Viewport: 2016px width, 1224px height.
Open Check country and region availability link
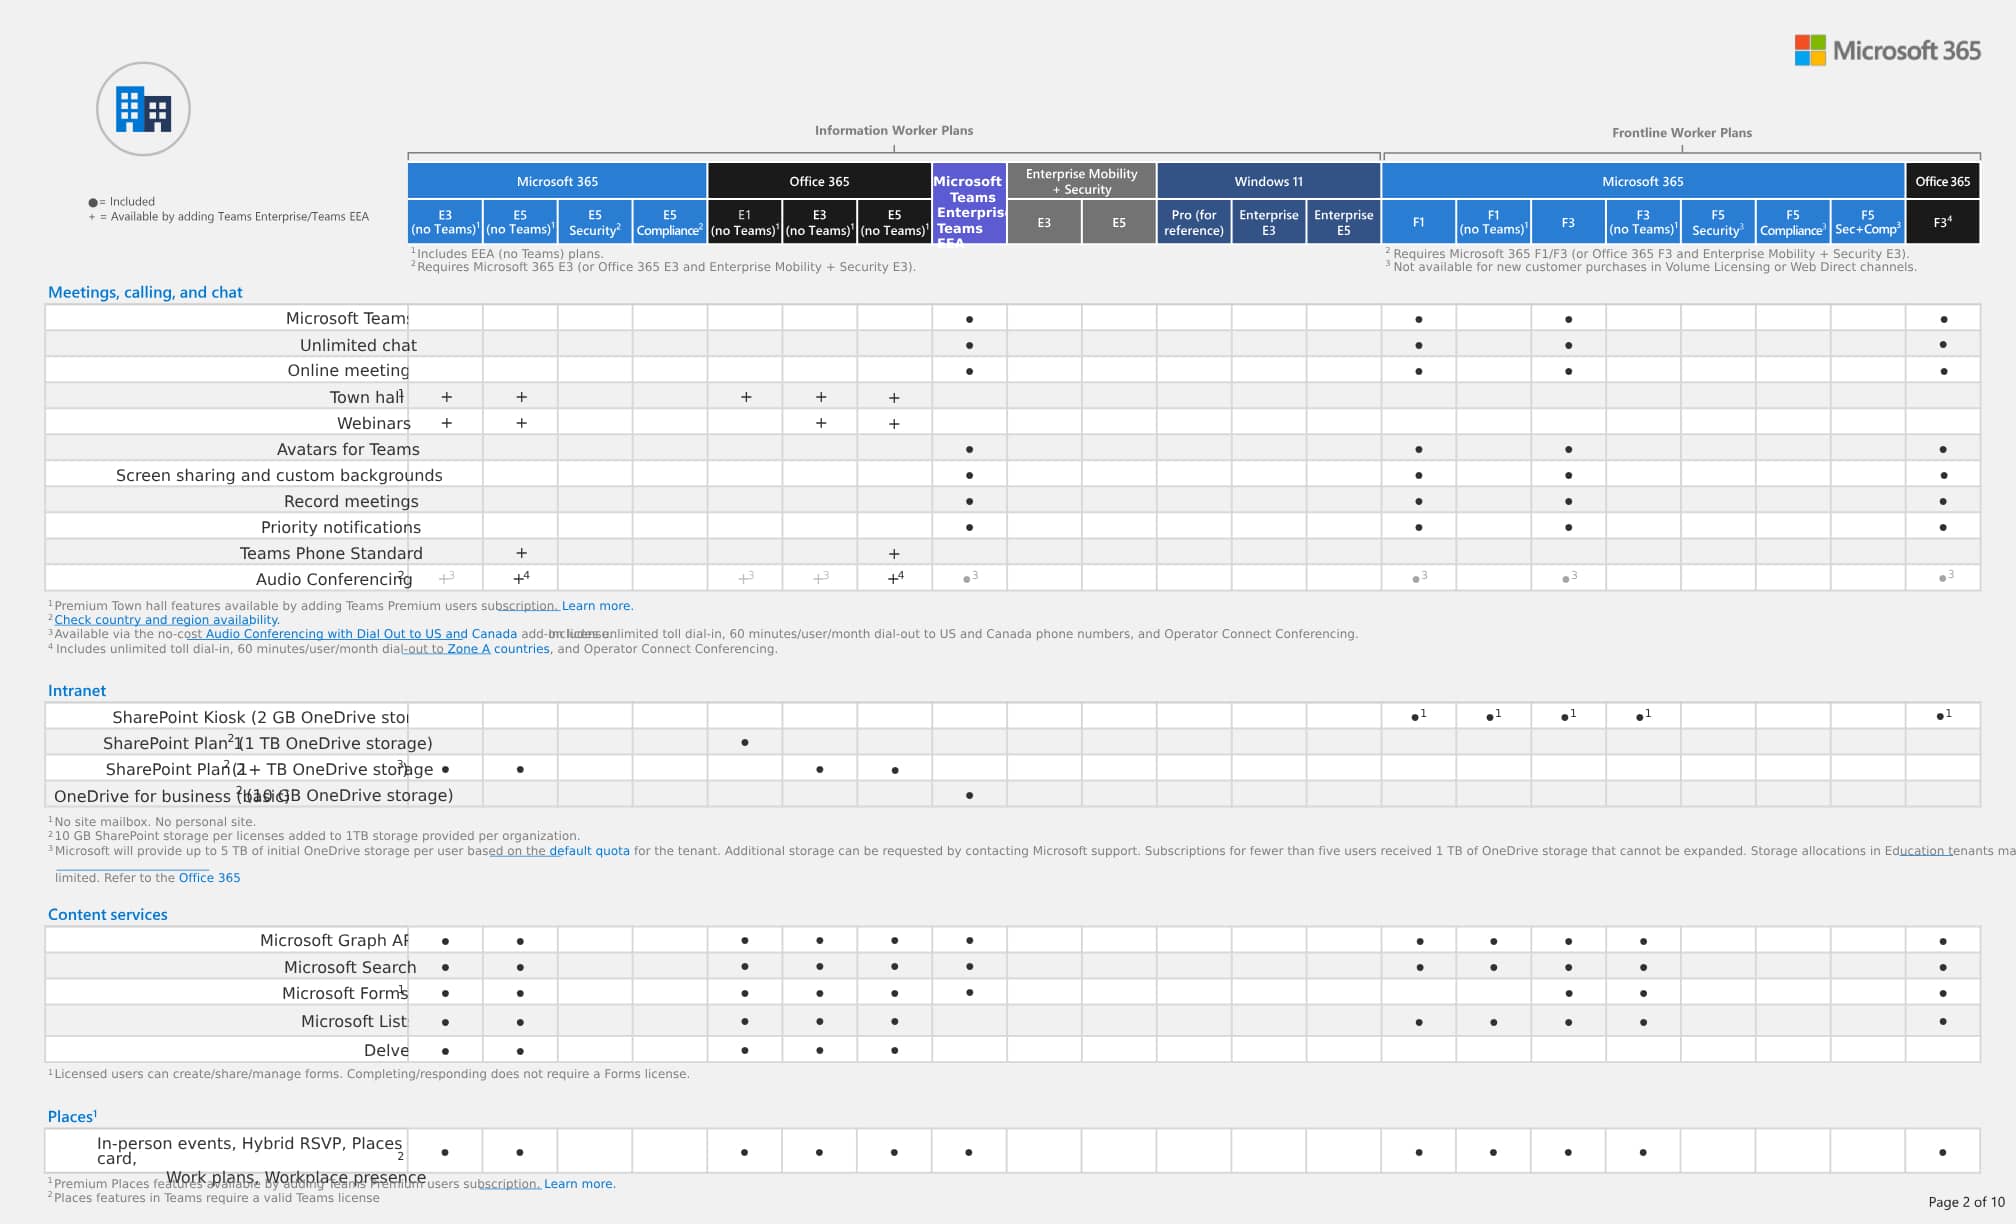[x=166, y=620]
